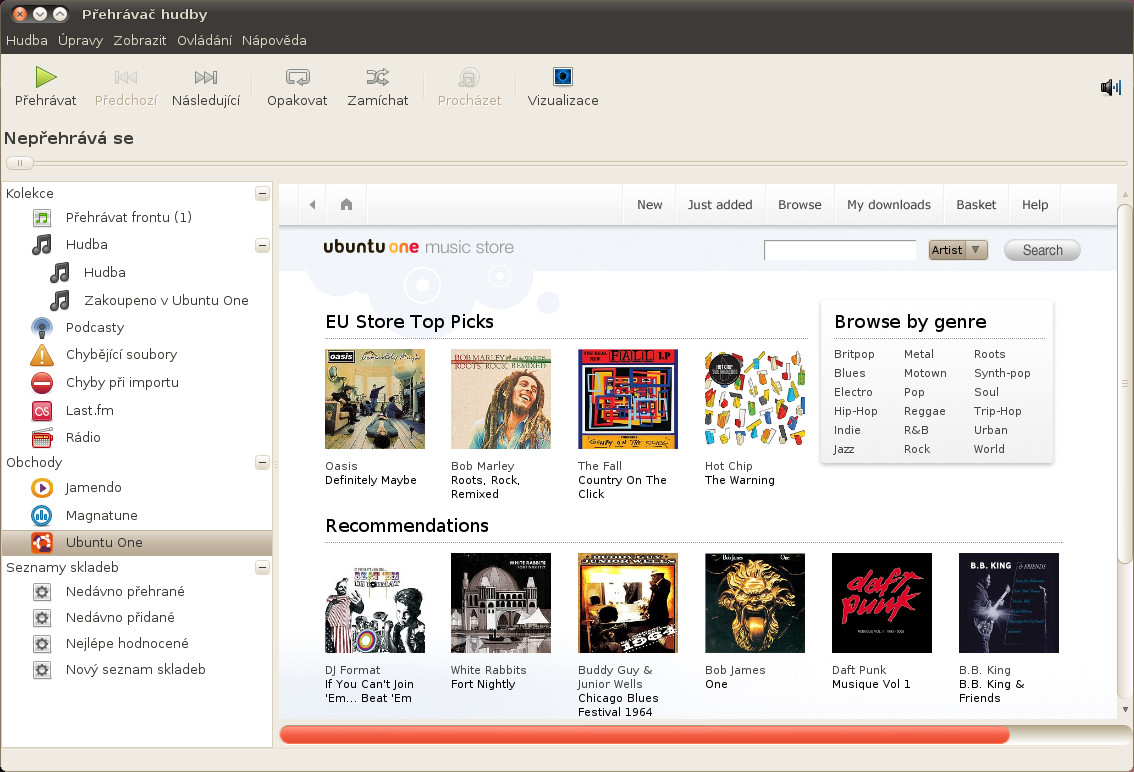Viewport: 1134px width, 772px height.
Task: Browse the Motown genre
Action: [925, 373]
